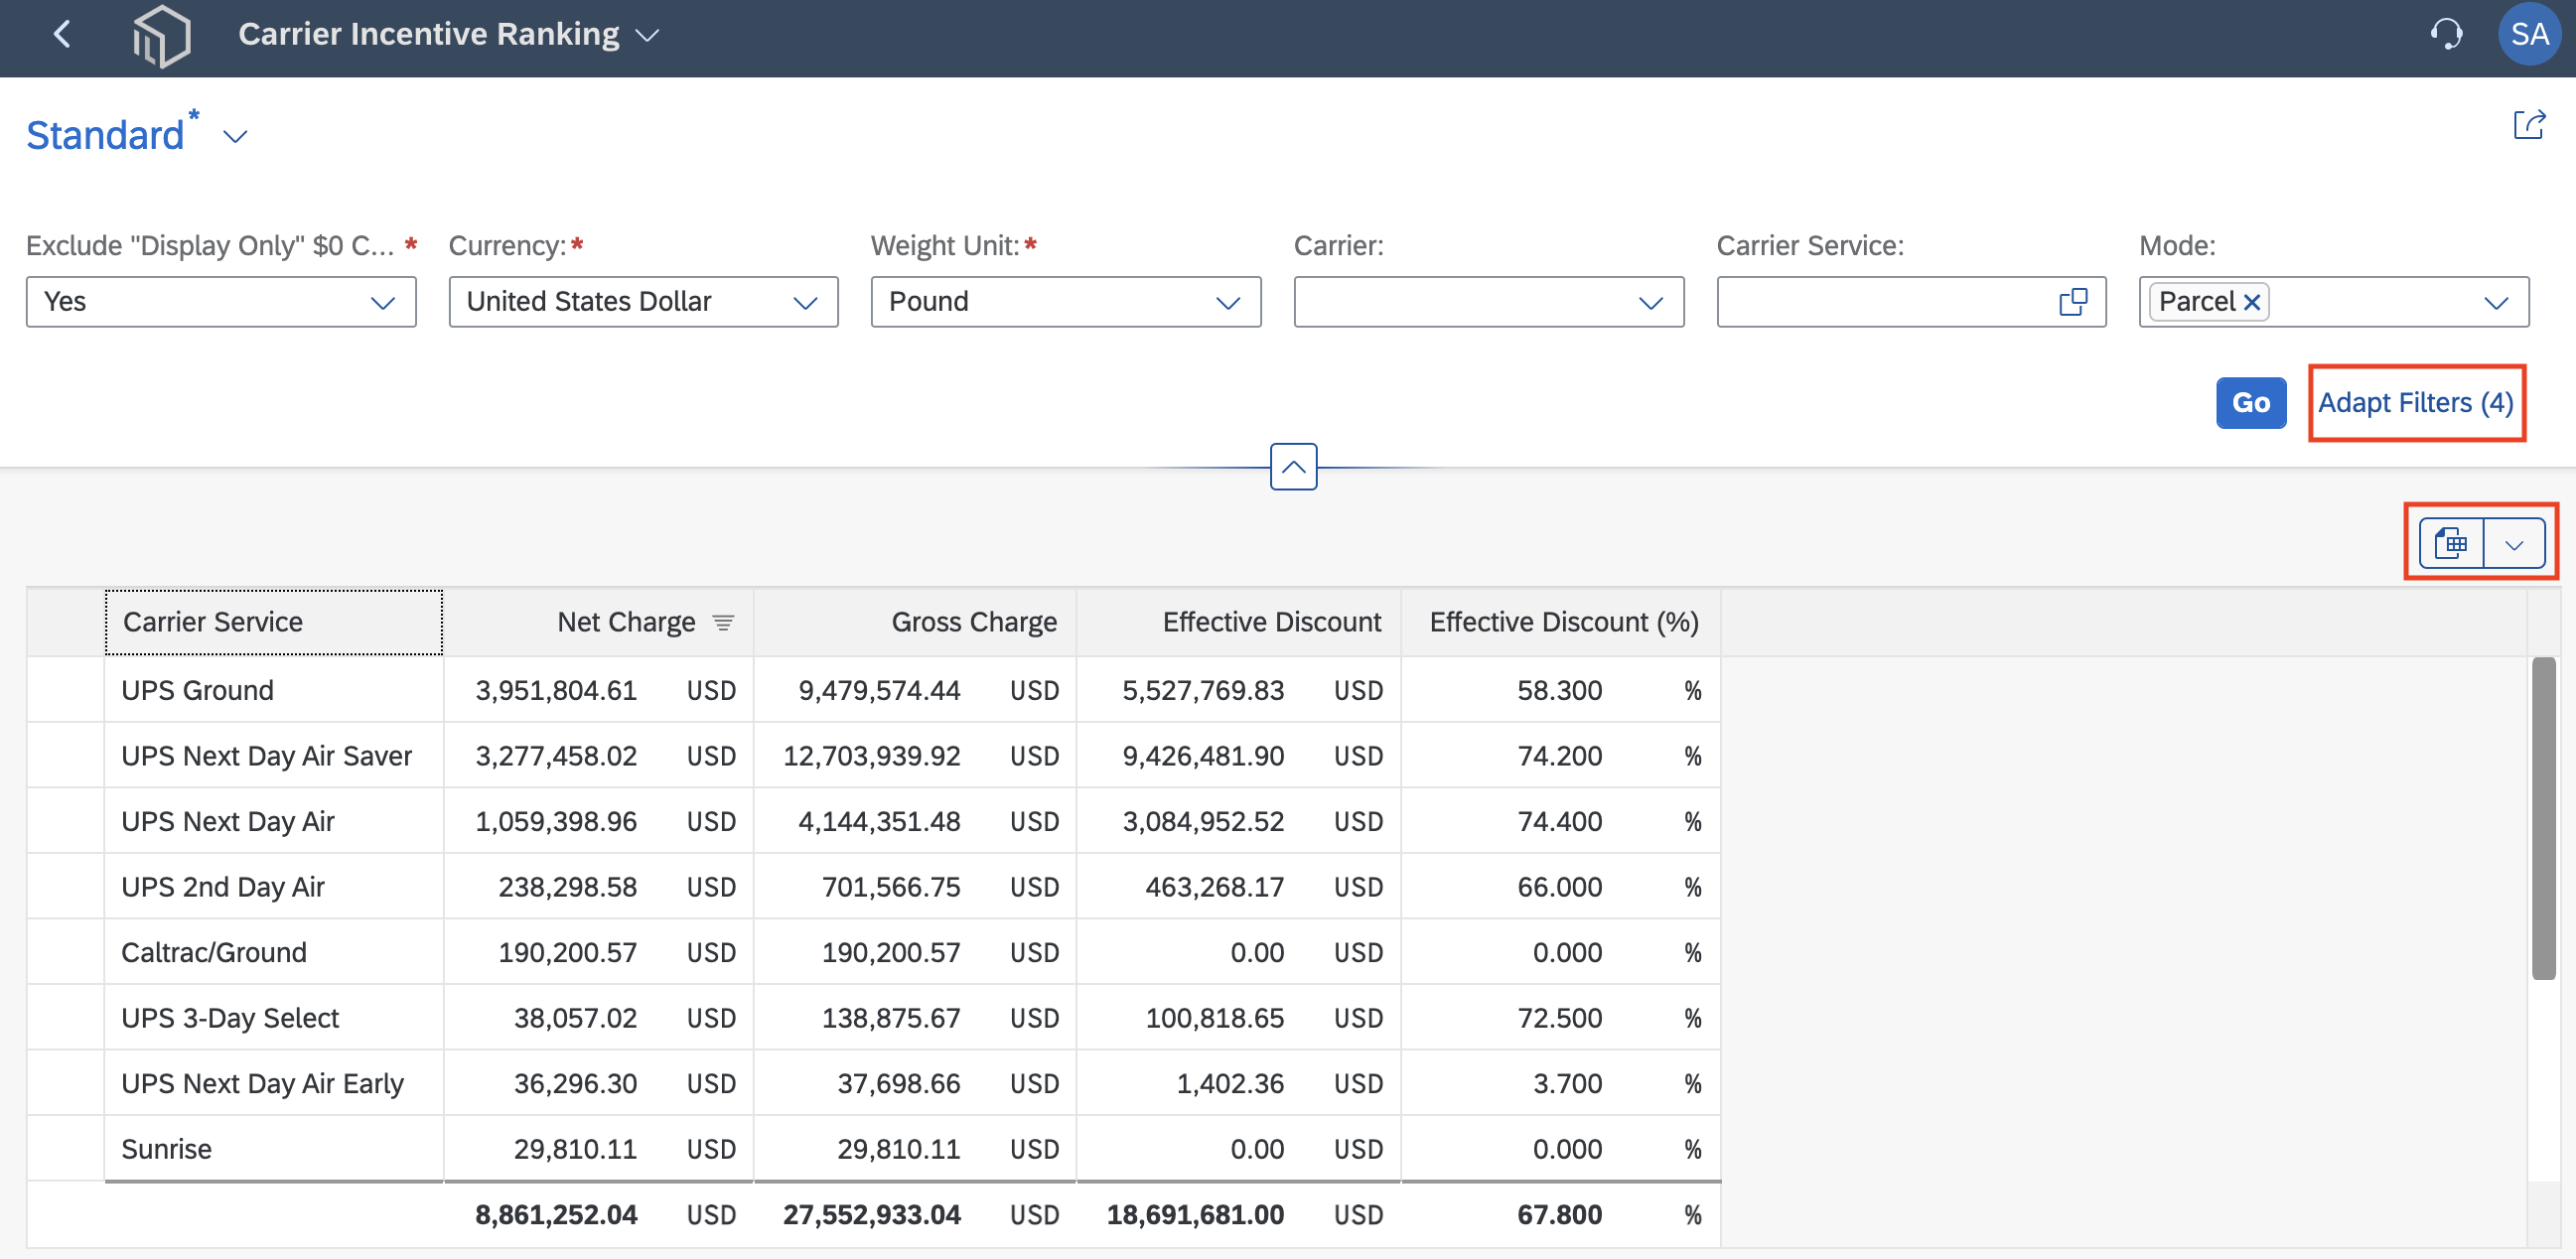Open the Currency dropdown
The width and height of the screenshot is (2576, 1259).
(643, 302)
